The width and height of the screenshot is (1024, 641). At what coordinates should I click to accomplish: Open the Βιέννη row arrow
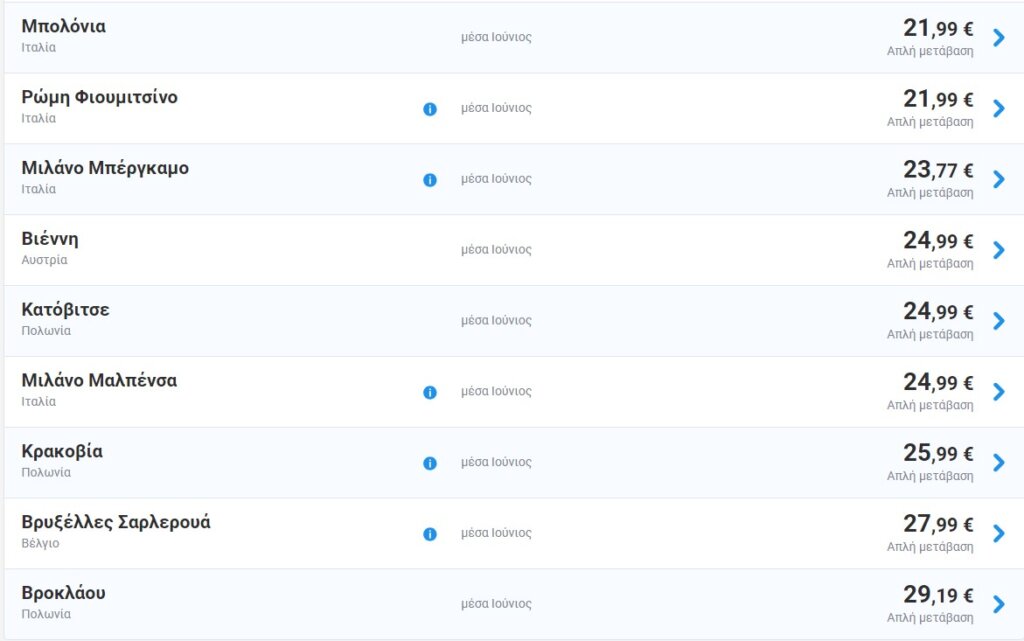(998, 251)
